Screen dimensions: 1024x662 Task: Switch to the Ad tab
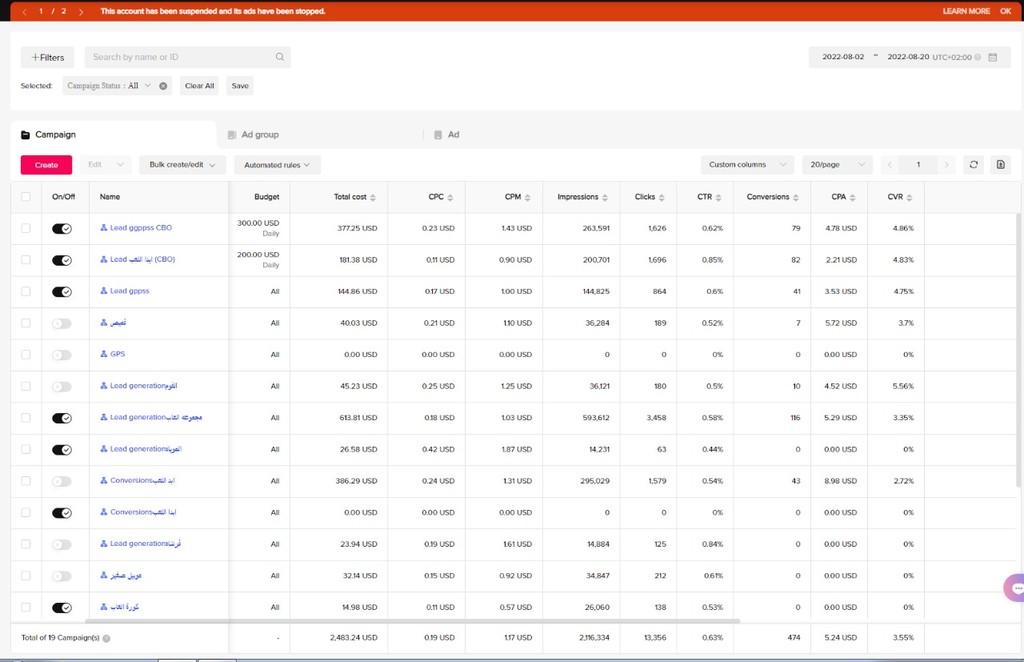pyautogui.click(x=447, y=134)
